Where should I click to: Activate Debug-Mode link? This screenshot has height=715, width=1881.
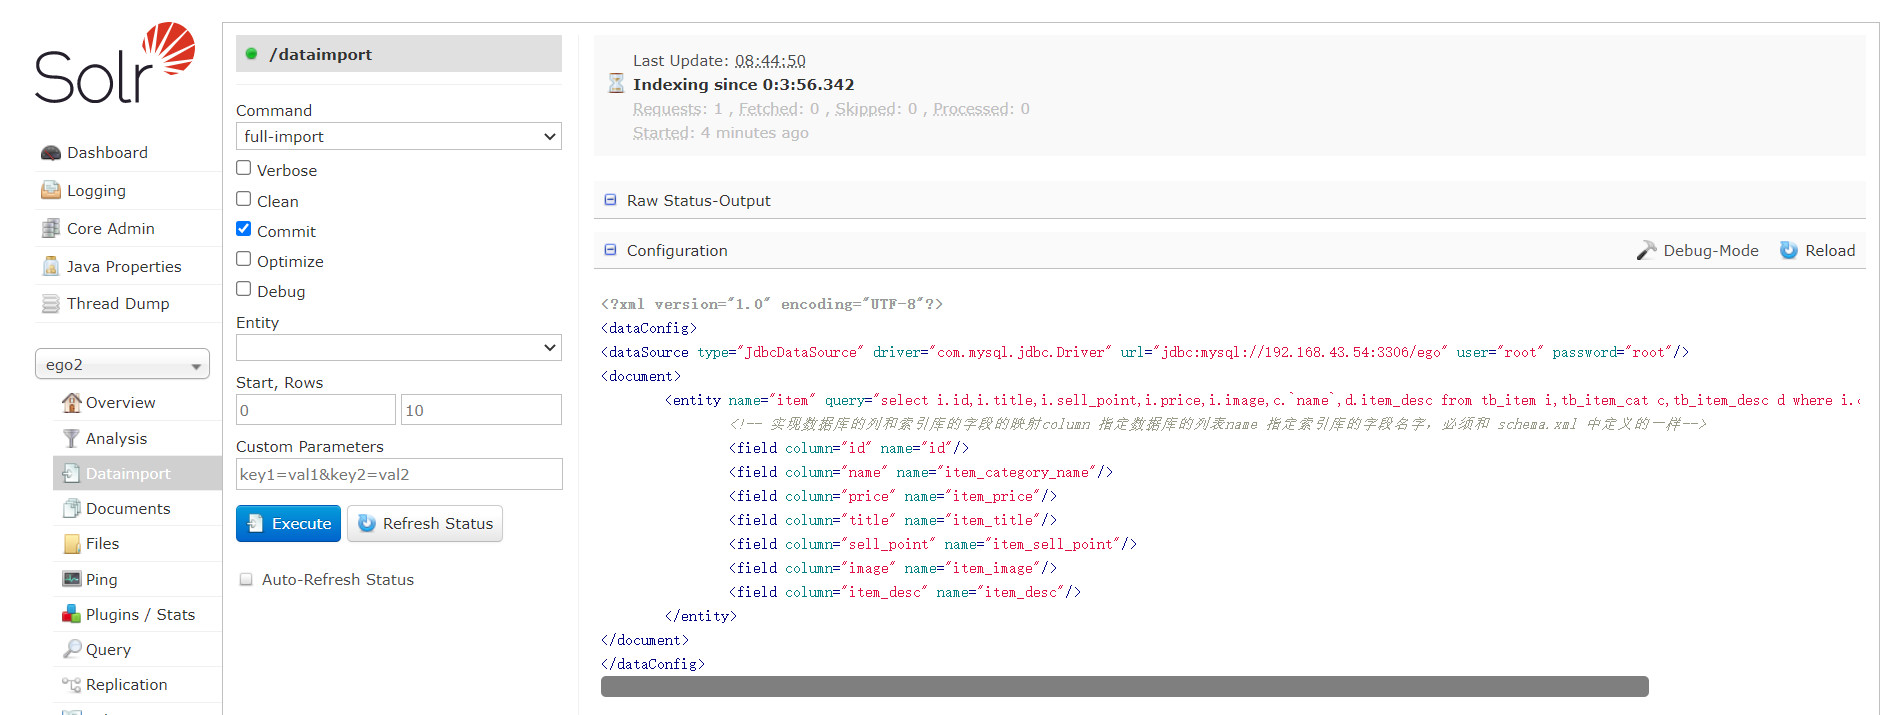tap(1697, 250)
